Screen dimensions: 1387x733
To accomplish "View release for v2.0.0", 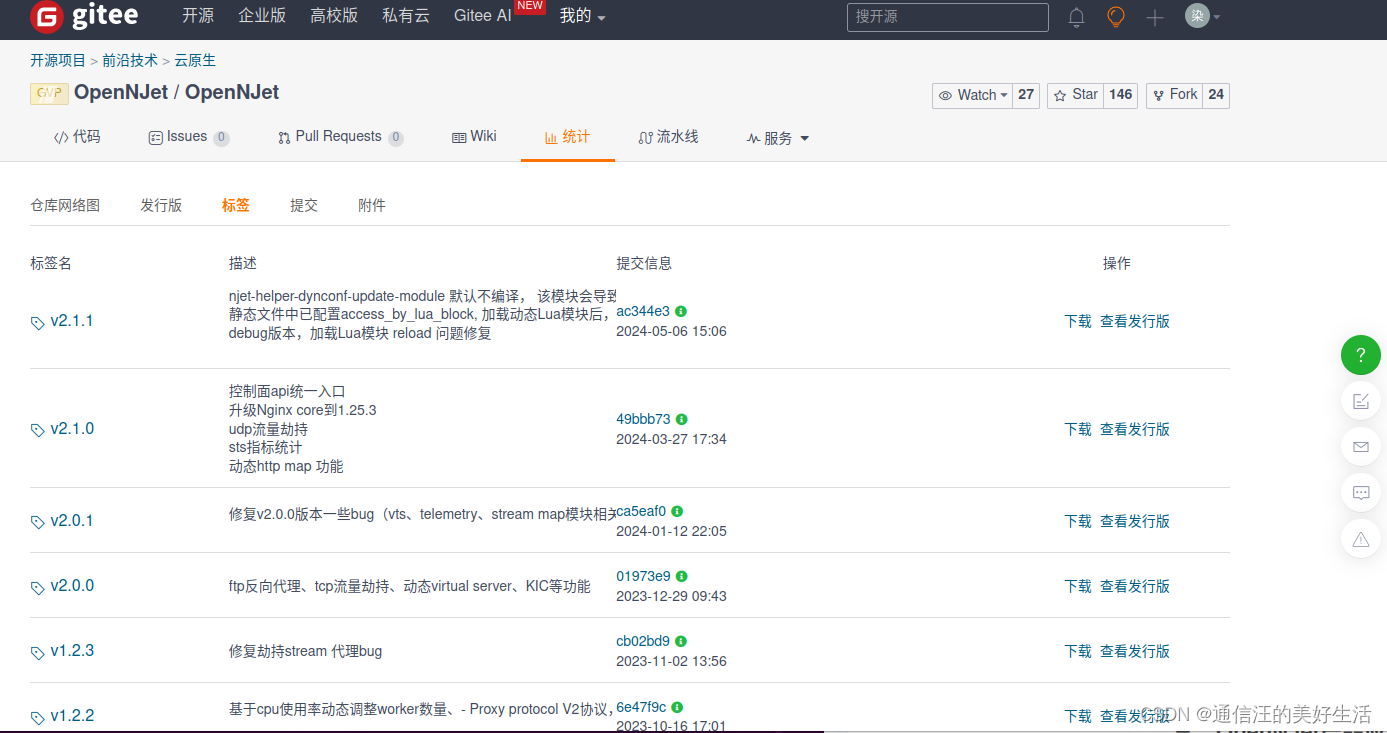I will (1135, 587).
